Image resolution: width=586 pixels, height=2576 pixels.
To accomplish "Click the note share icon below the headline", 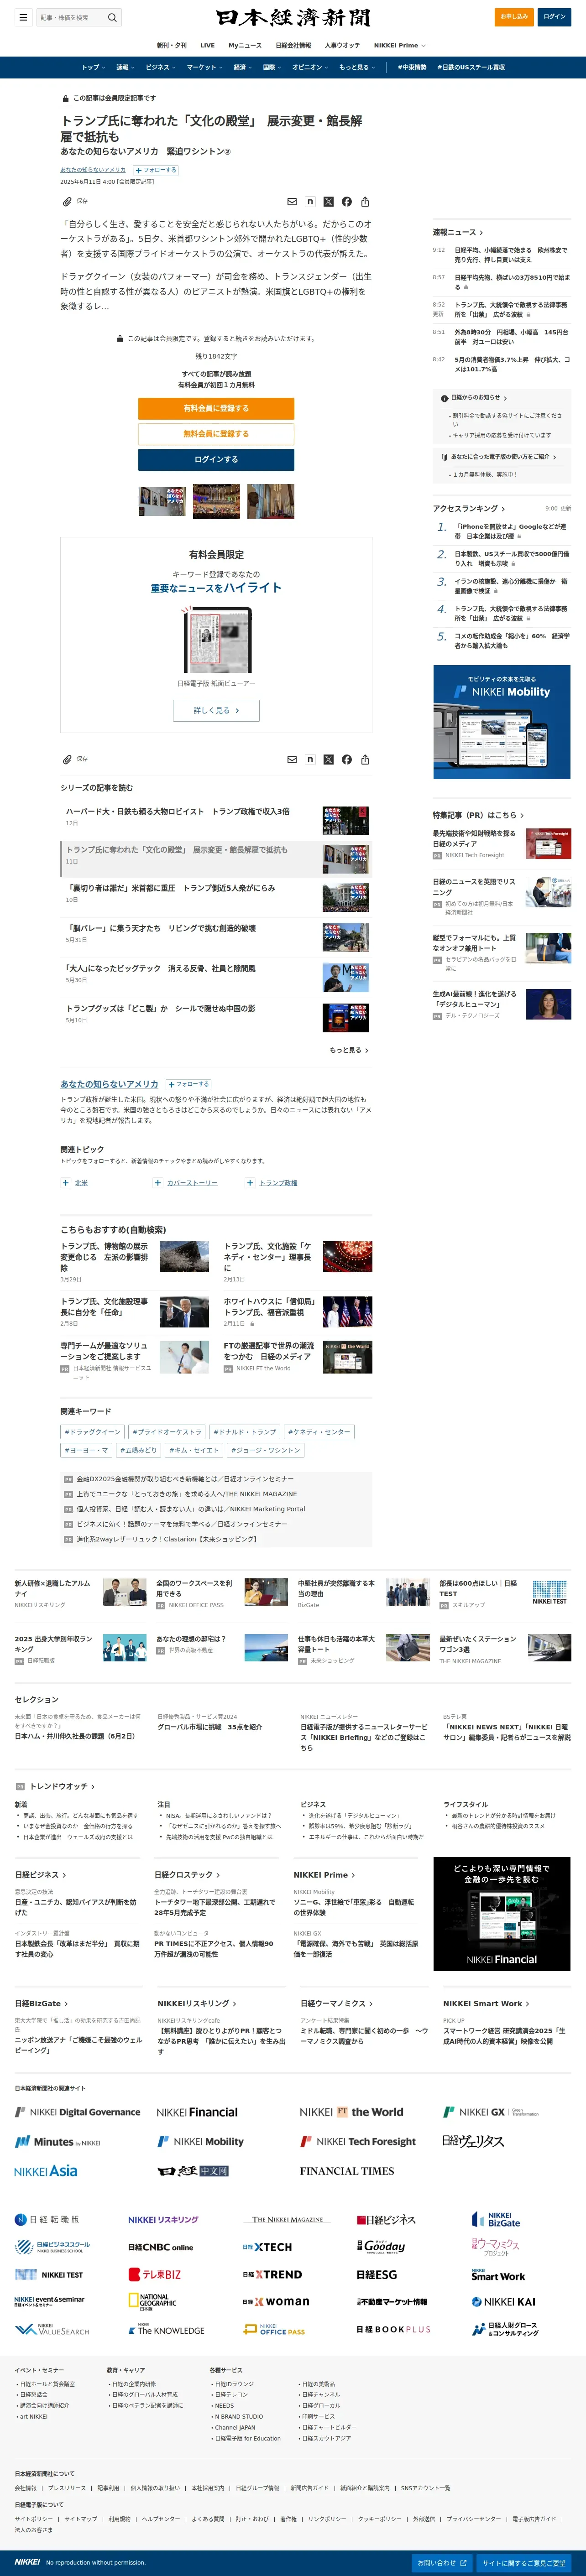I will click(x=310, y=202).
